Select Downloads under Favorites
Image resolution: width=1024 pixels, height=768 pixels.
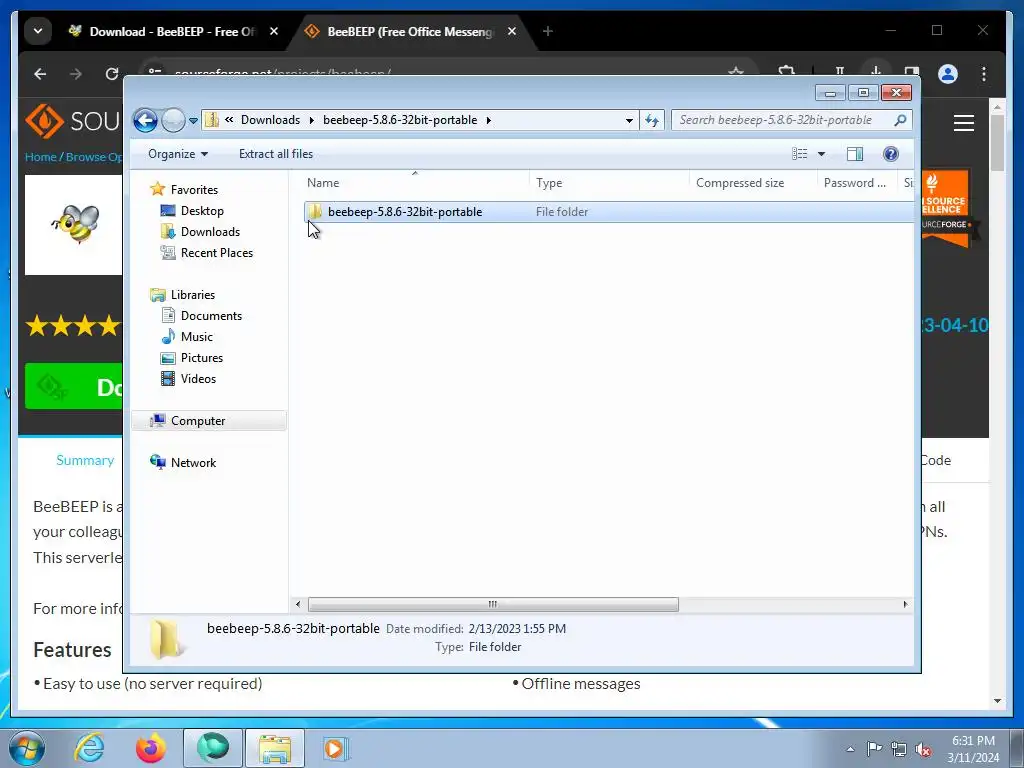tap(210, 232)
